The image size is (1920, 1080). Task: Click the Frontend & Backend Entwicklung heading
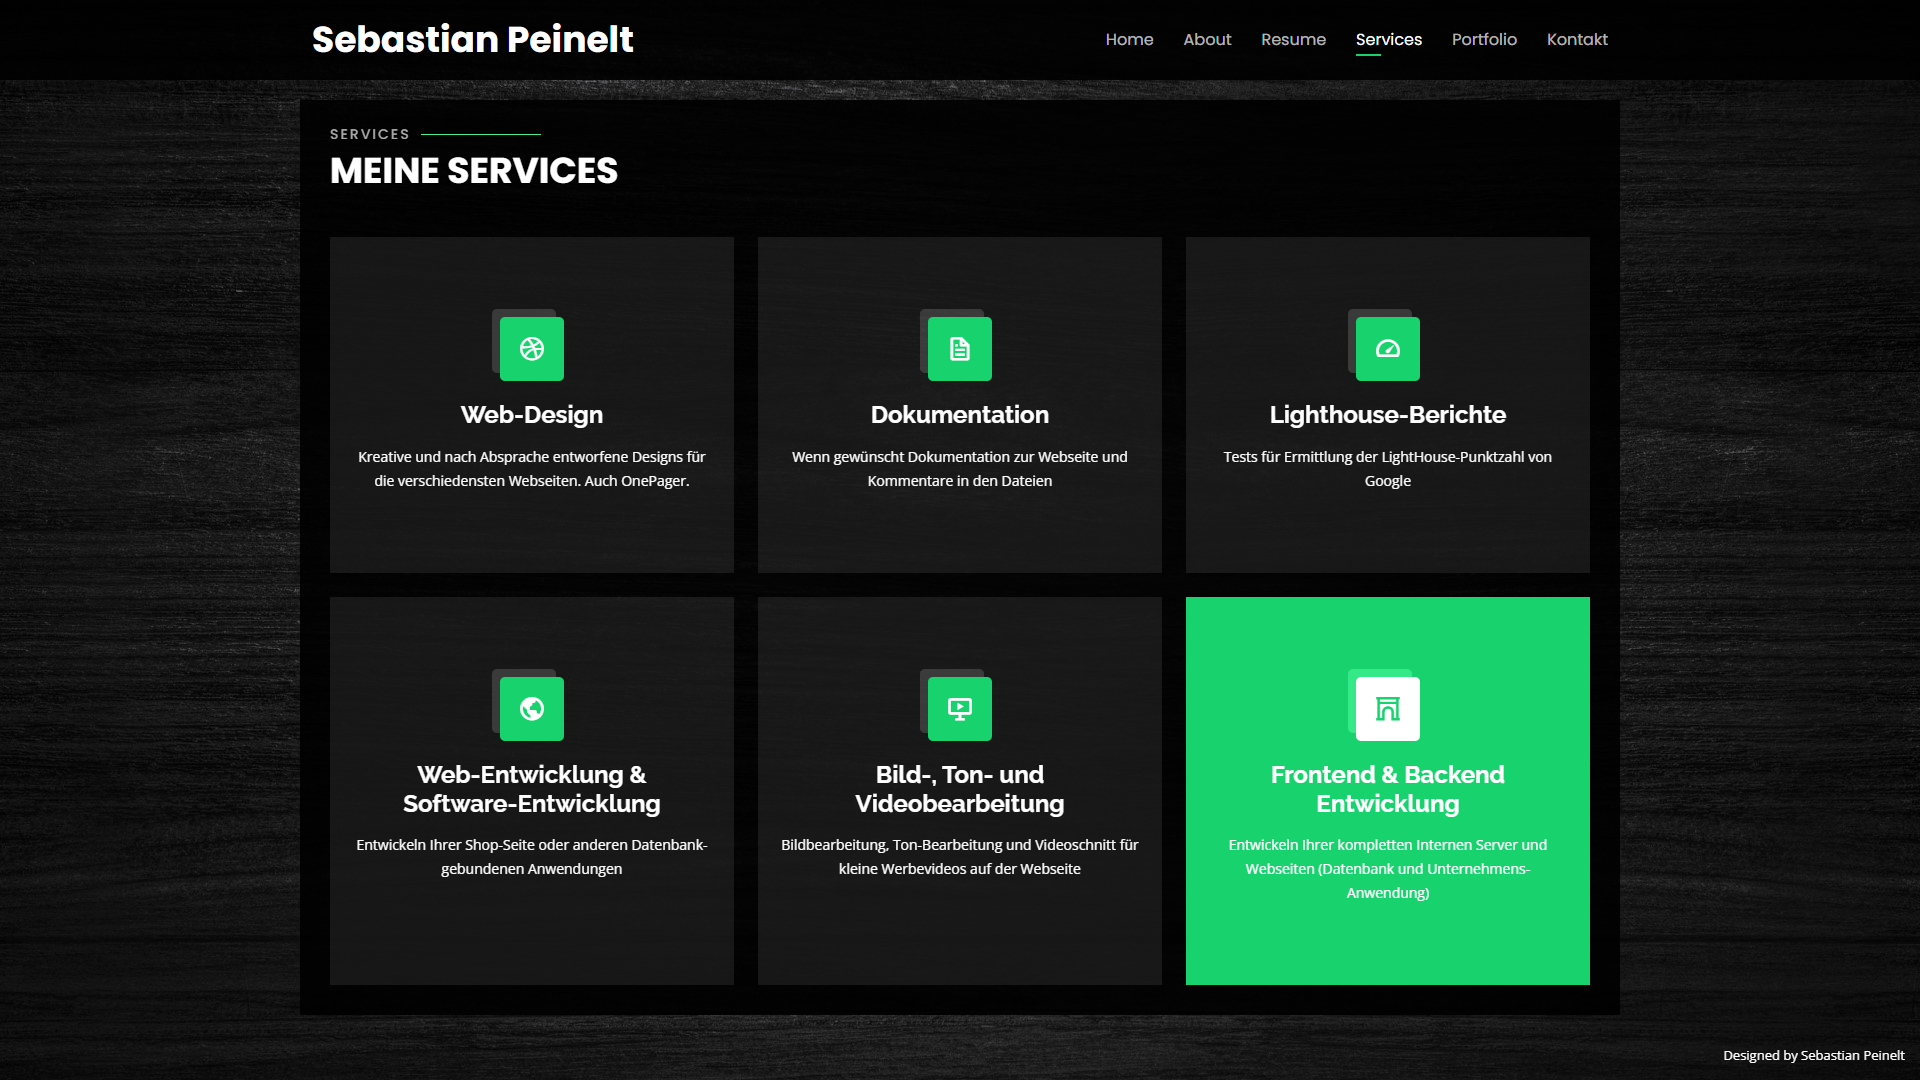pyautogui.click(x=1388, y=789)
